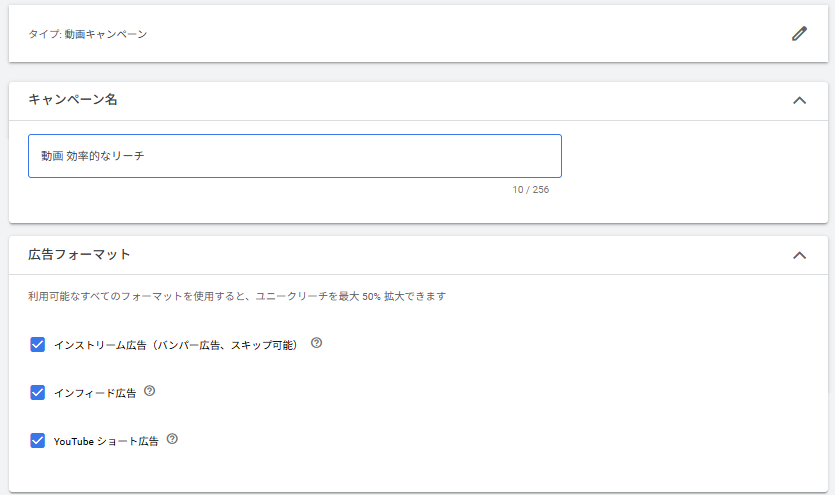The height and width of the screenshot is (495, 835).
Task: Click the 動画 効率的なリーチ text in the field
Action: click(x=93, y=156)
